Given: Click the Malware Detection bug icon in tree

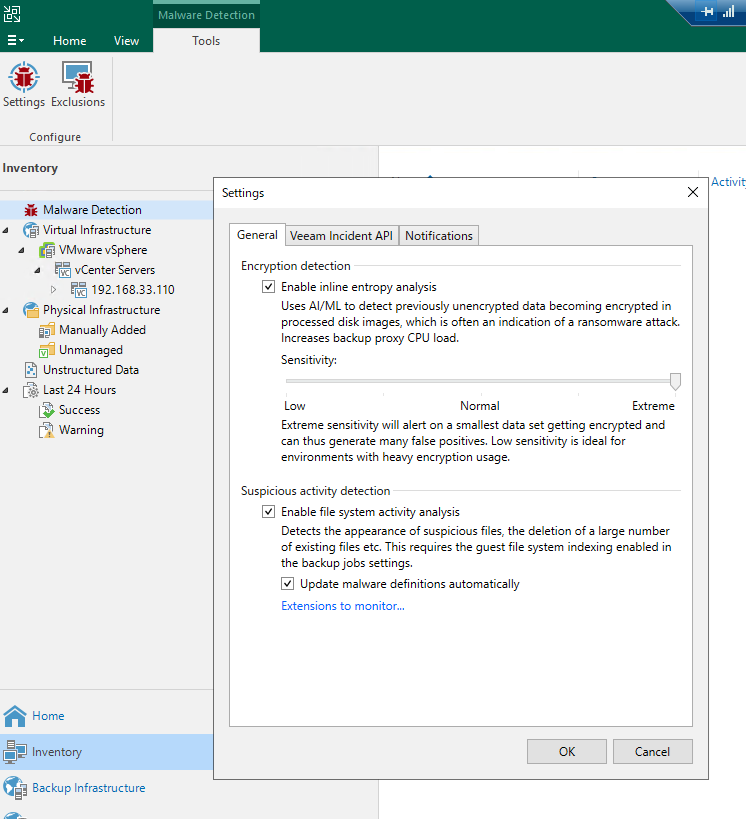Looking at the screenshot, I should tap(31, 210).
